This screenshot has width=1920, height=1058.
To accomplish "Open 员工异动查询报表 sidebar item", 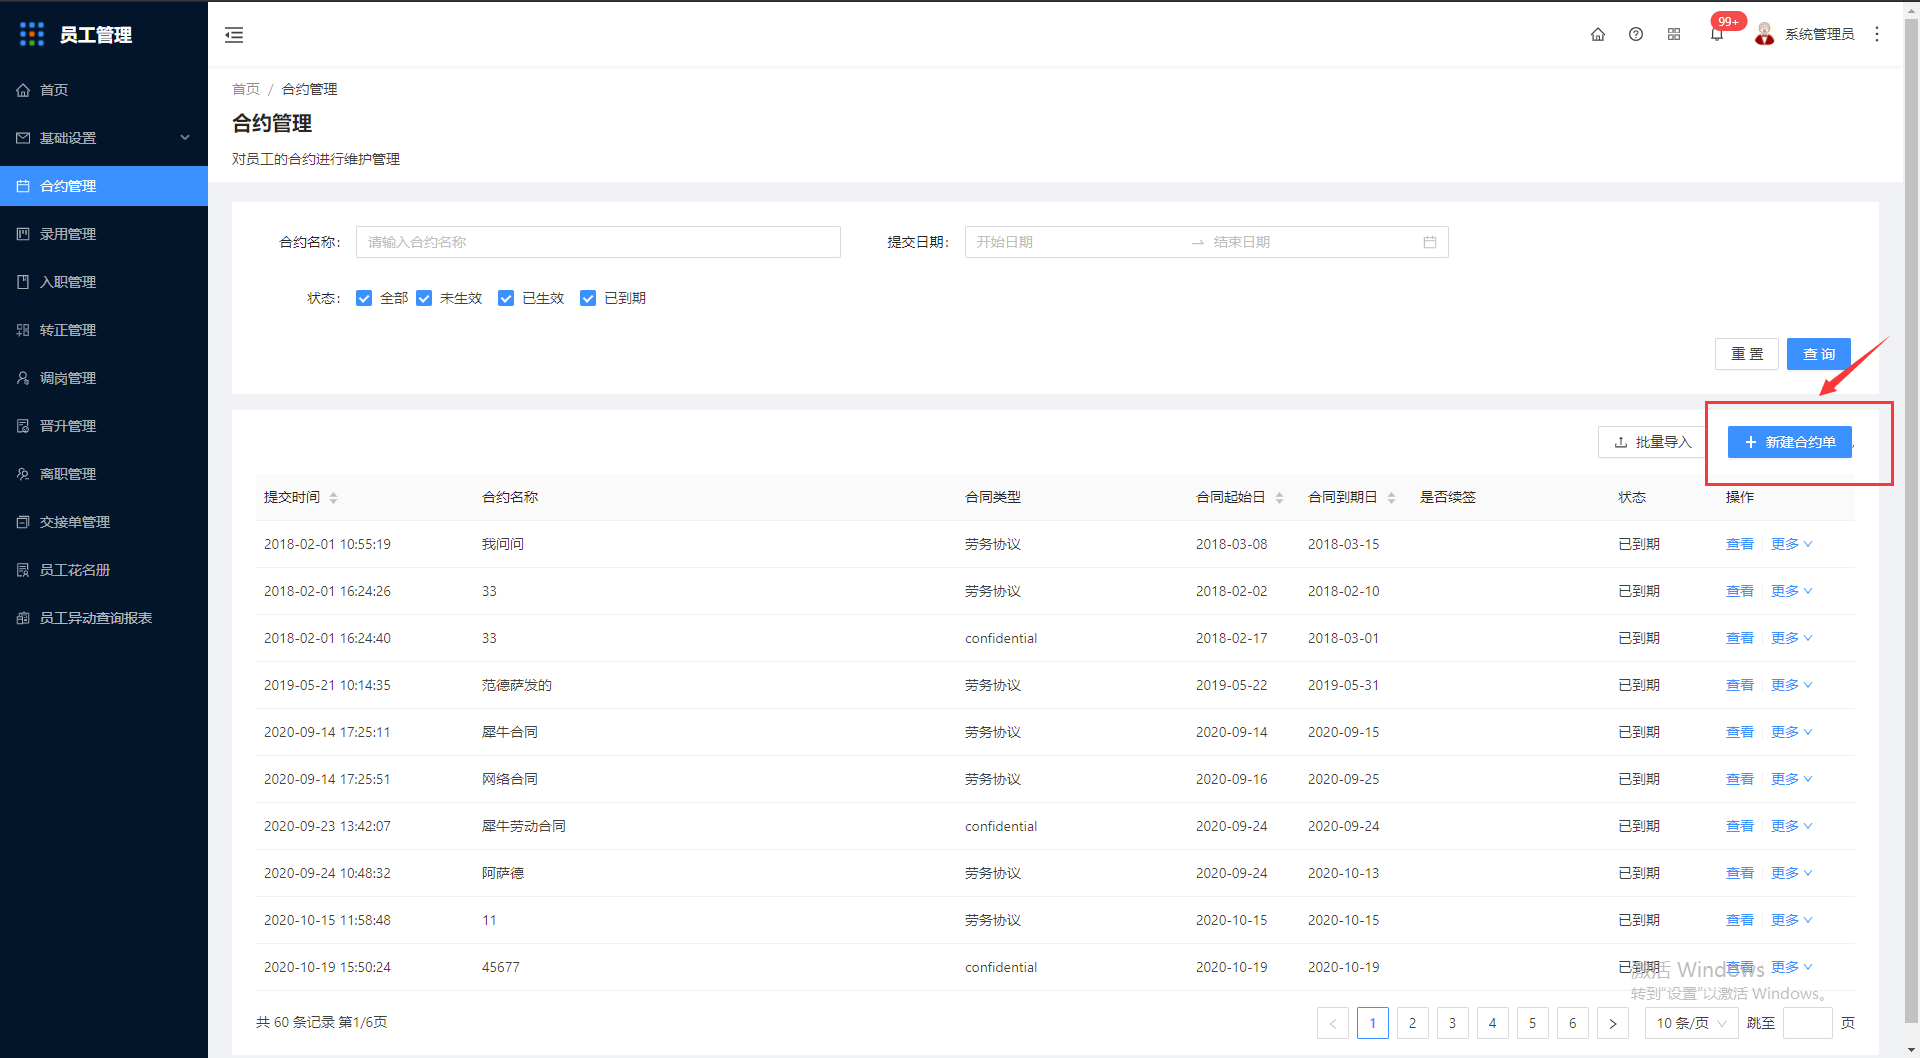I will [104, 618].
